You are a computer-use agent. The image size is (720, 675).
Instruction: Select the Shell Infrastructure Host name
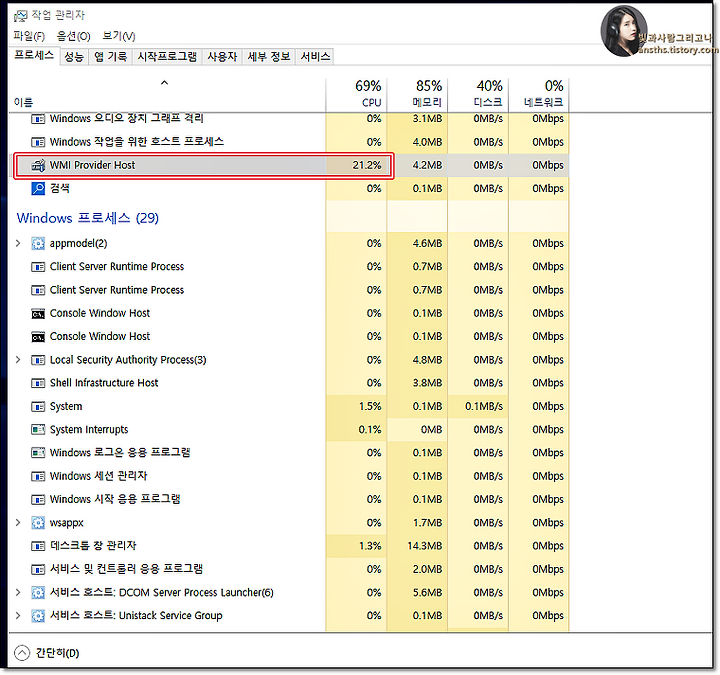click(104, 383)
